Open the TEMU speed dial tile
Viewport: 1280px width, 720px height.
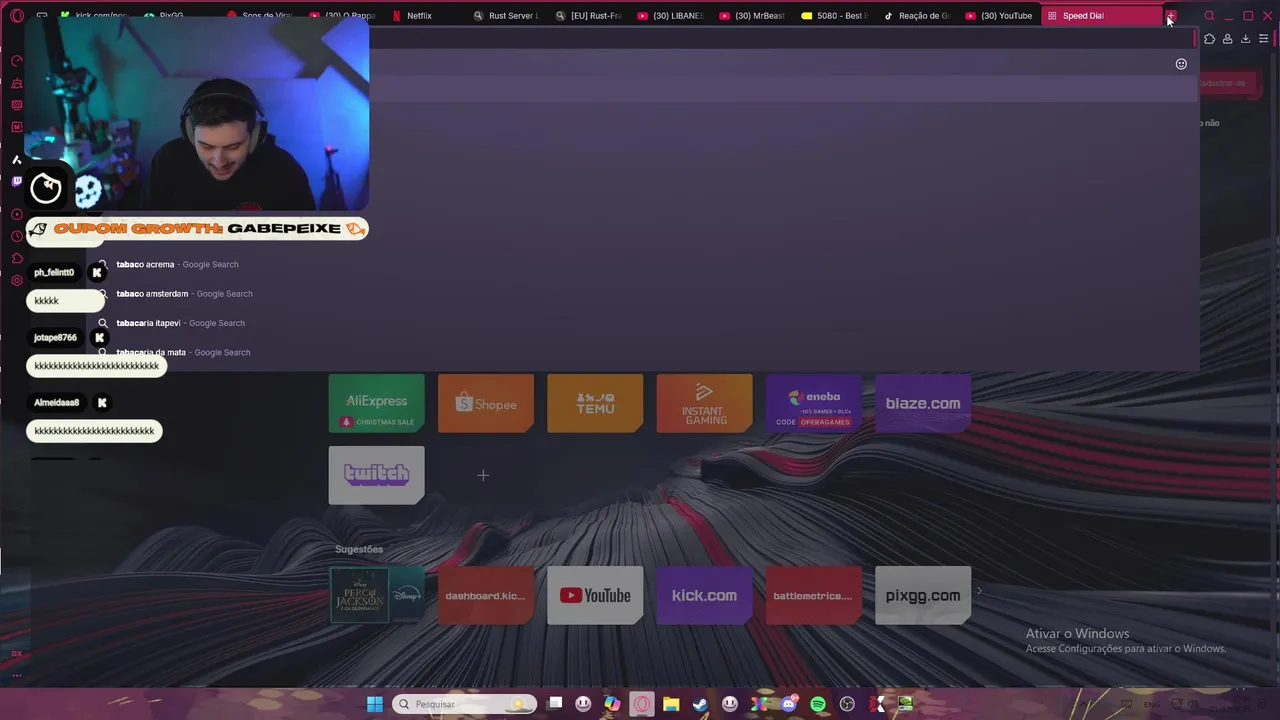595,403
